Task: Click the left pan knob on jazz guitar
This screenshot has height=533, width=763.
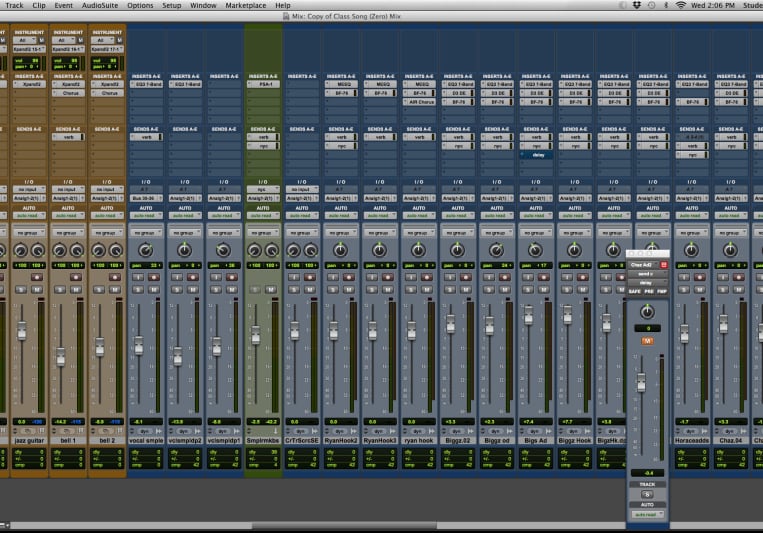Action: pos(20,251)
